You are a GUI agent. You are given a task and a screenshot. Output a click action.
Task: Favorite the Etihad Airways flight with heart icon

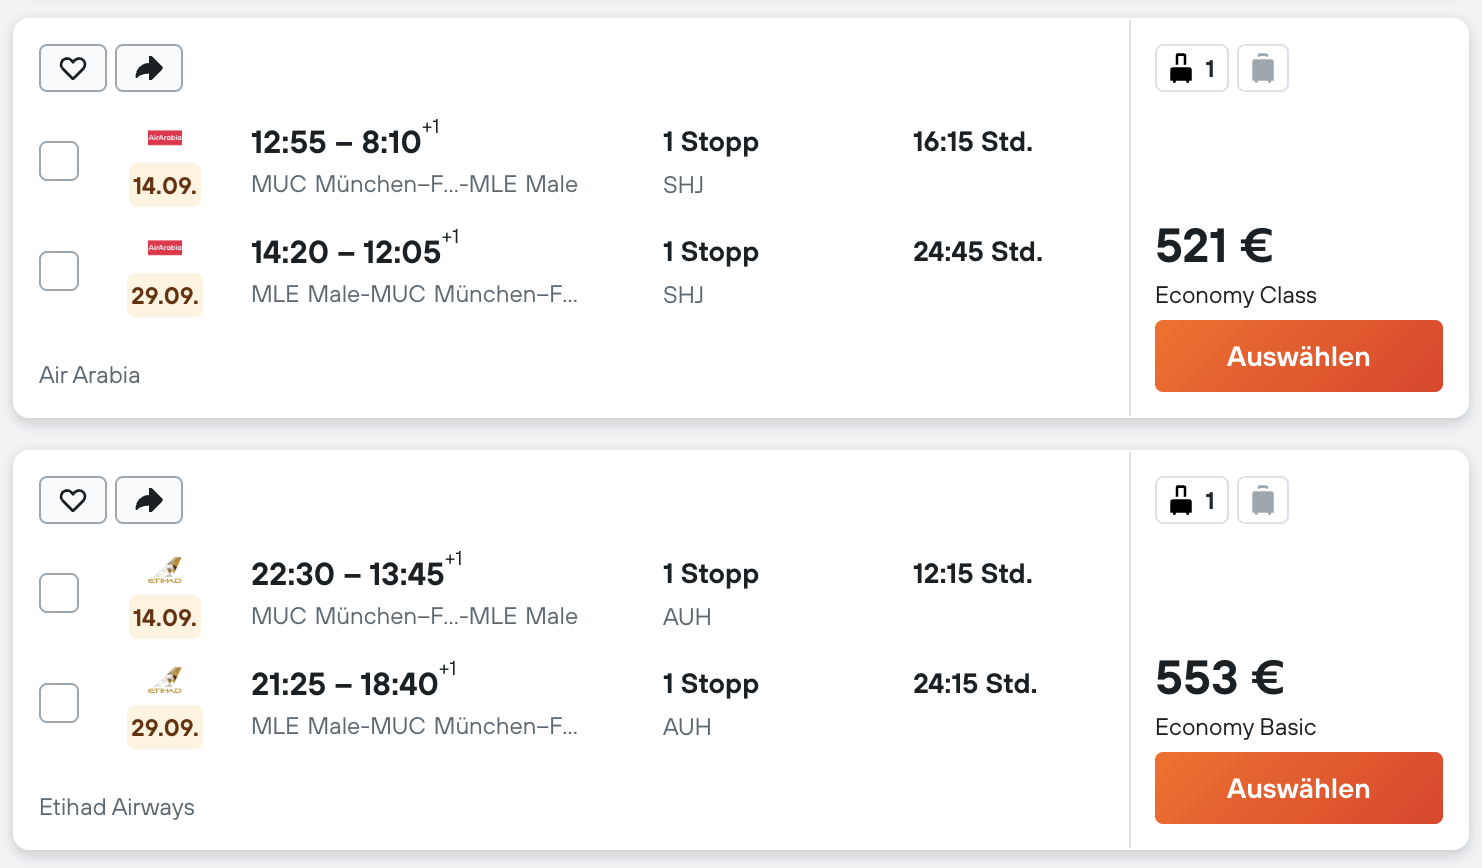click(73, 500)
